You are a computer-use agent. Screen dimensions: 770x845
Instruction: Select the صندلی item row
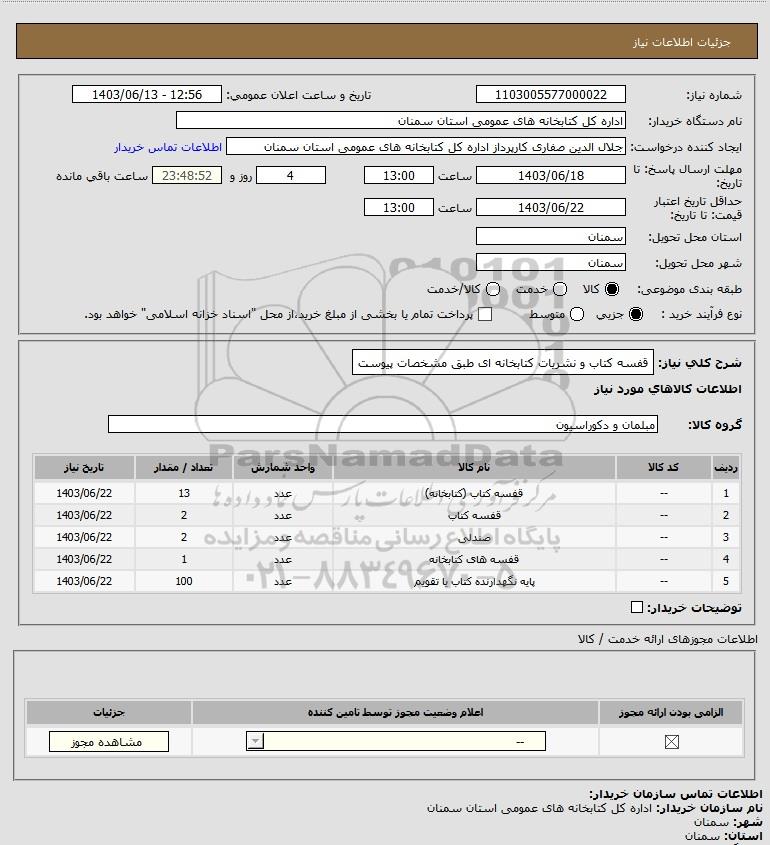click(387, 537)
